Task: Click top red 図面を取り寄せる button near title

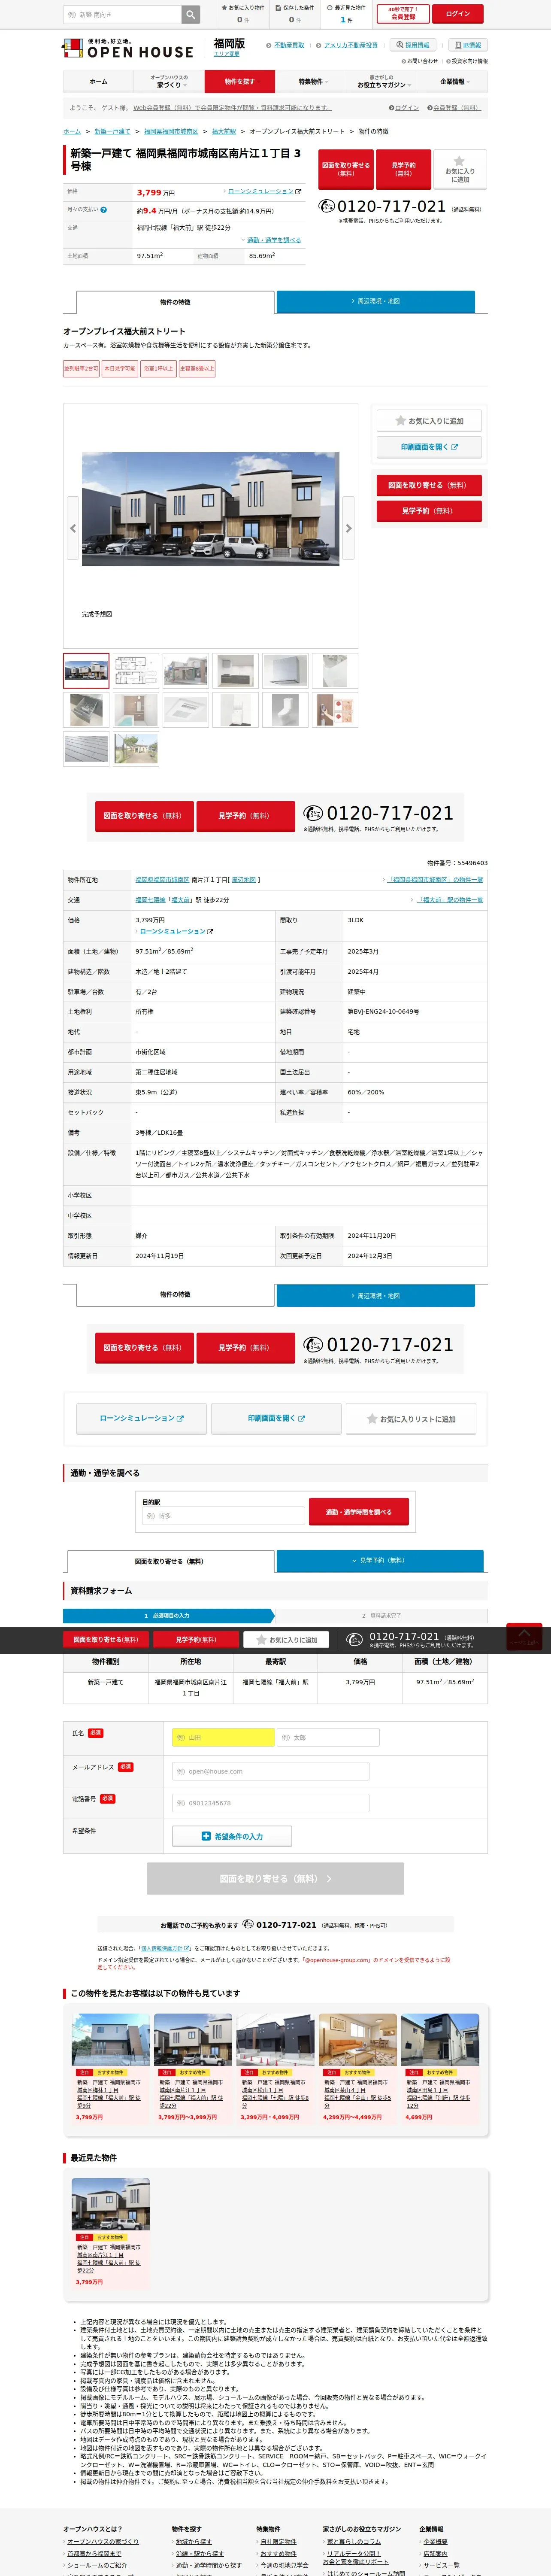Action: (346, 169)
